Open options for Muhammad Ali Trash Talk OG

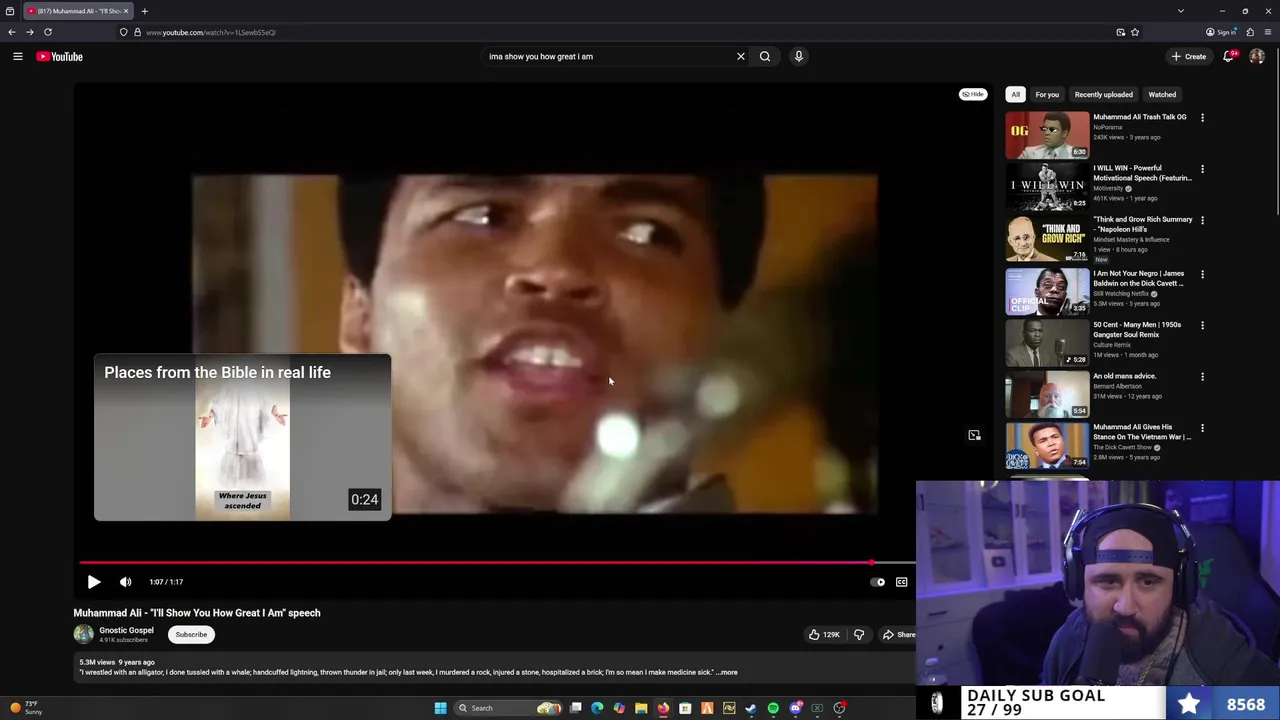1202,118
